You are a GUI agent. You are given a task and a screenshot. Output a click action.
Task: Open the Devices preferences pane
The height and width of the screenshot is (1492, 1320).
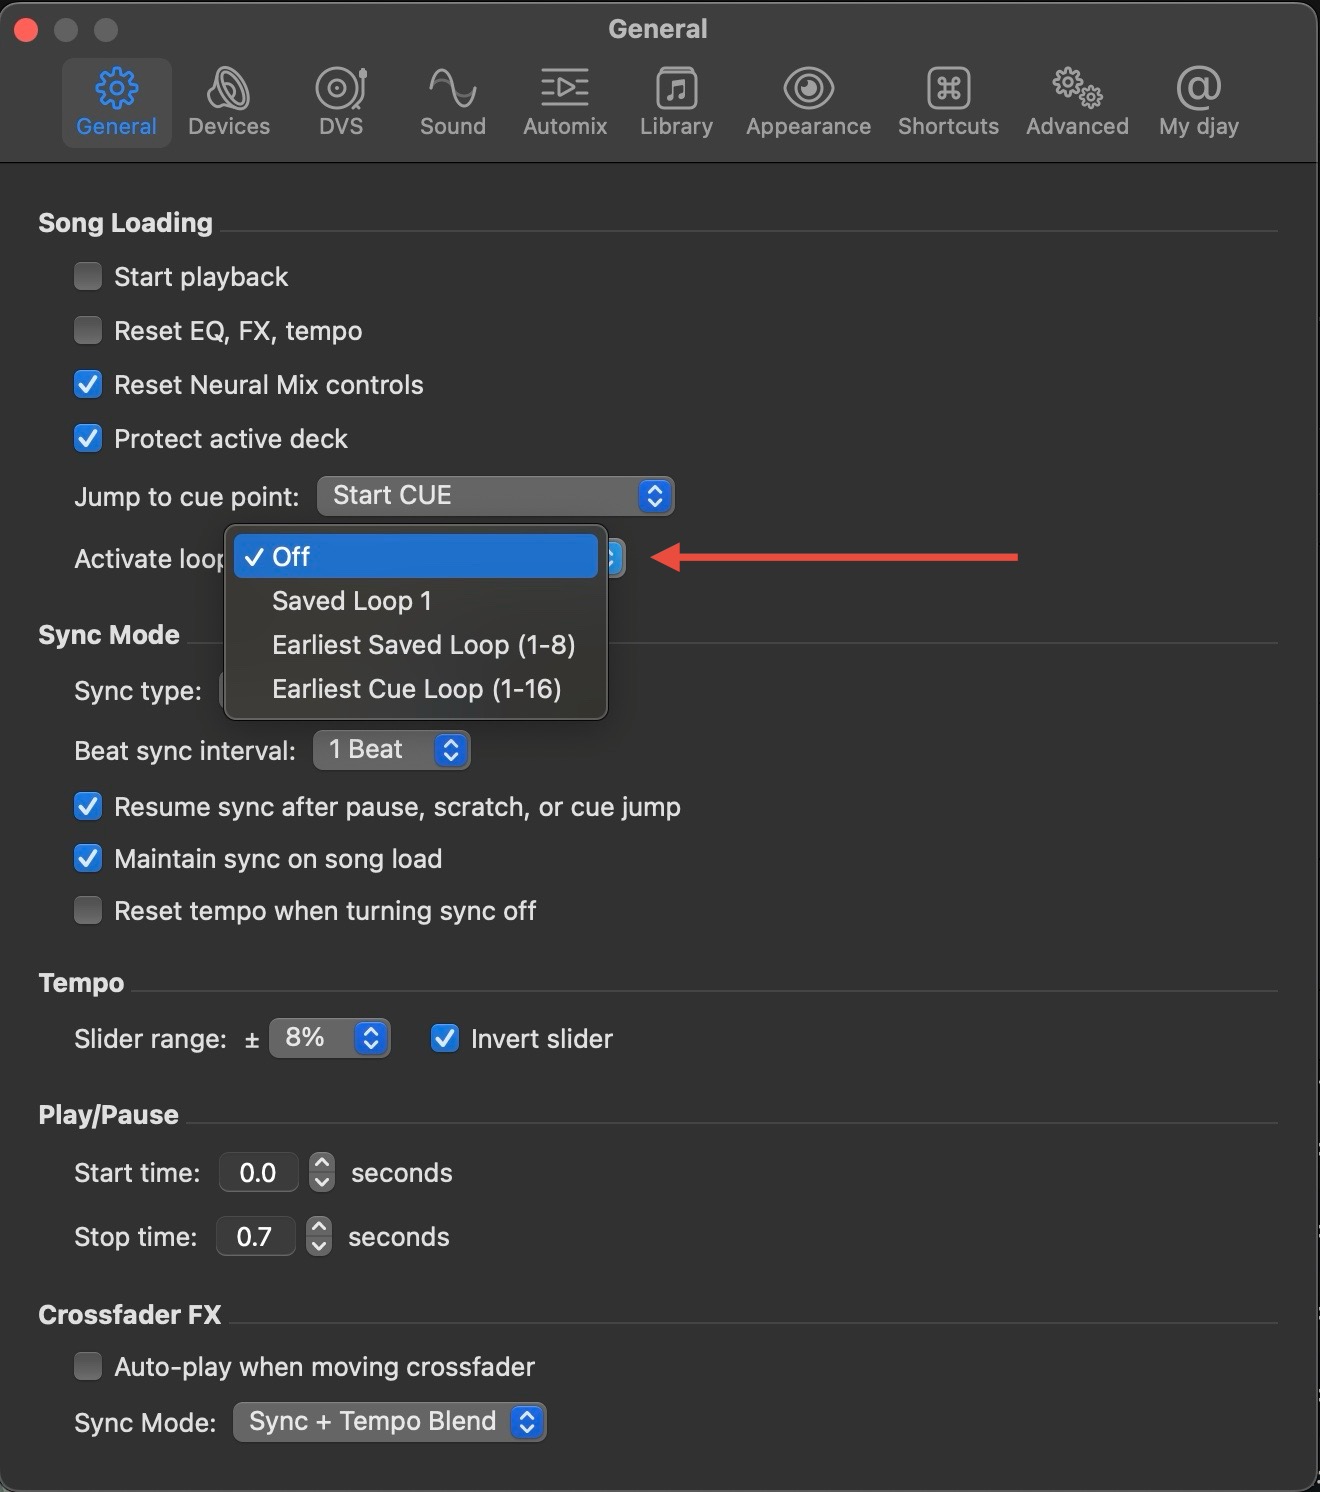point(229,102)
